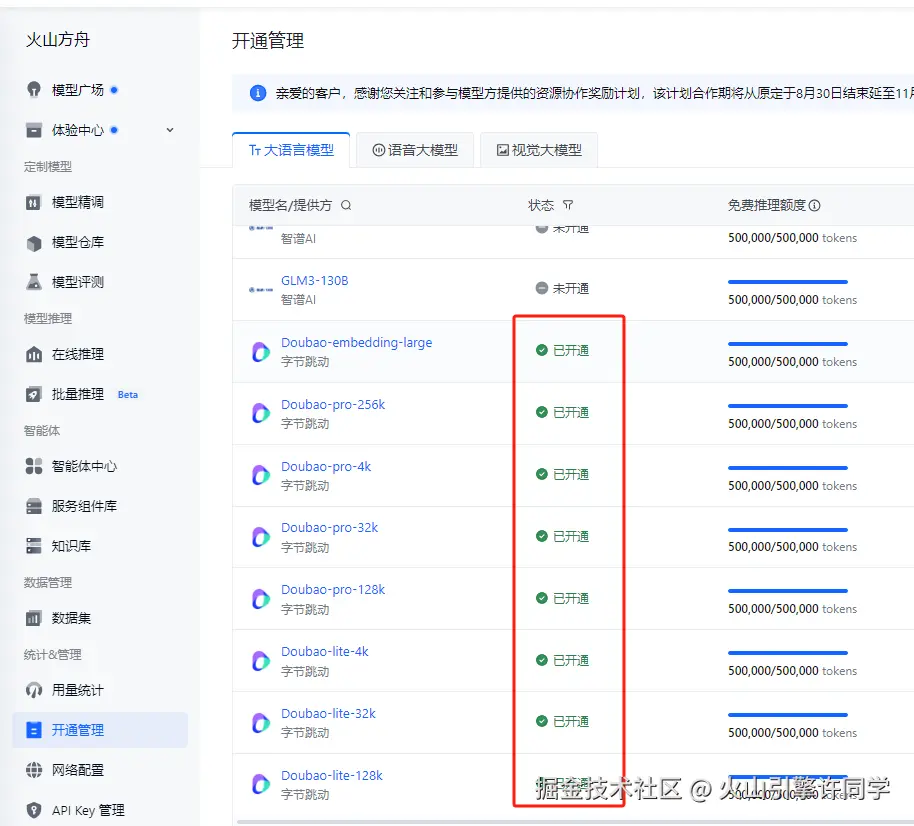
Task: Click the 火山方舟 title
Action: point(58,40)
